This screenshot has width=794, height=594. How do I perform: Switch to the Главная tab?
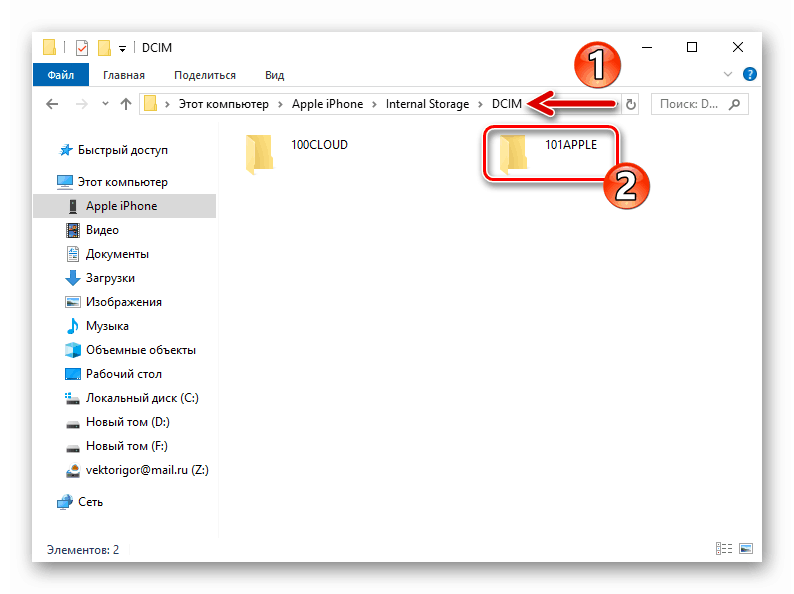tap(124, 75)
